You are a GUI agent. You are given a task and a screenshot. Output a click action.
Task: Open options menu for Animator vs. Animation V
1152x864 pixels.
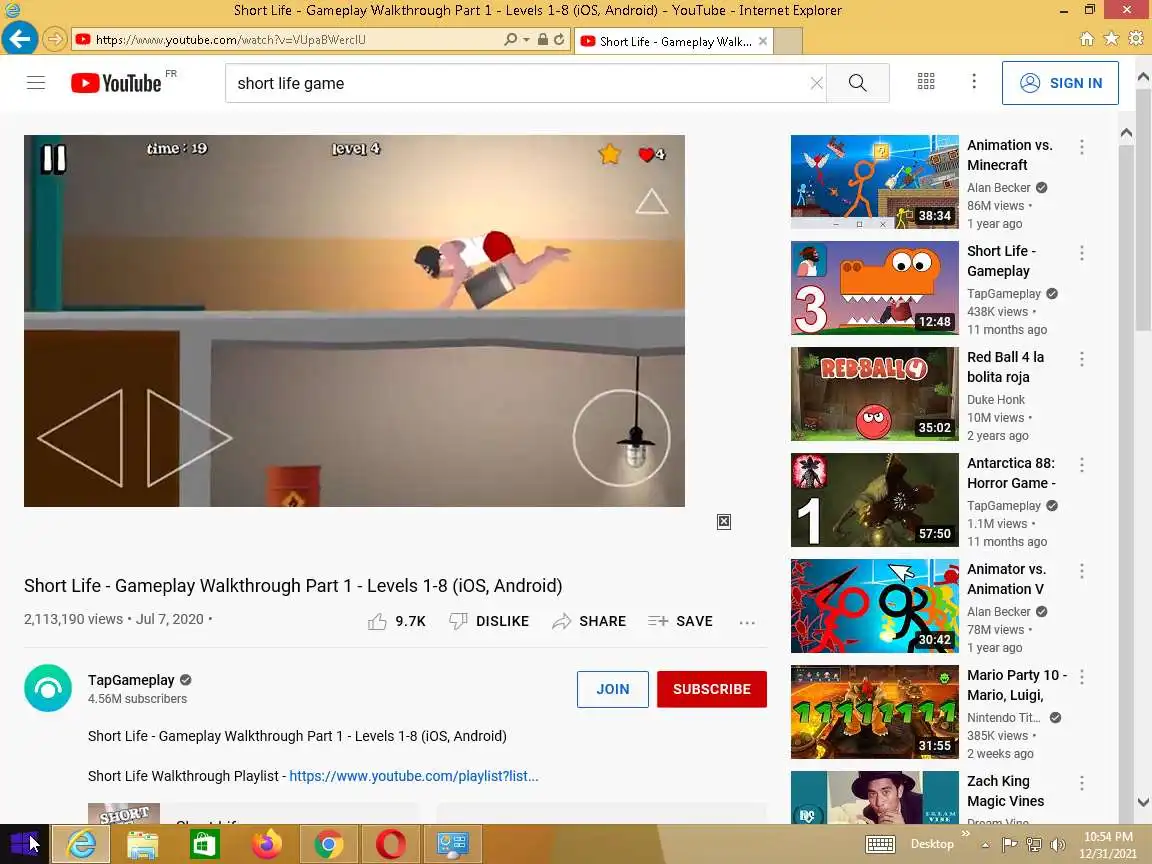1081,571
